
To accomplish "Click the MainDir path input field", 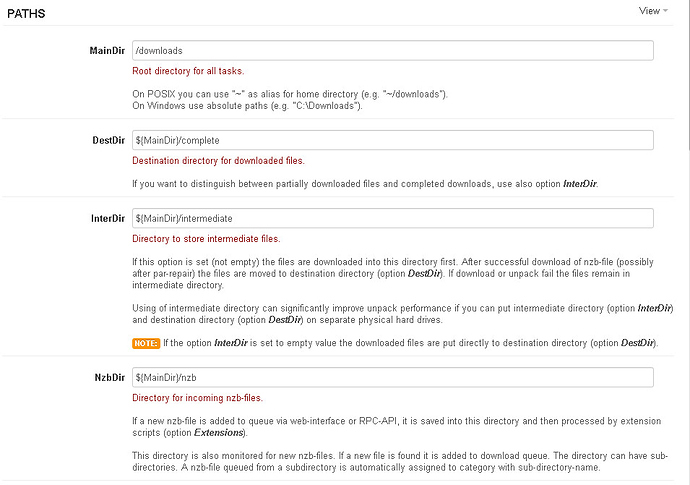I will click(392, 50).
